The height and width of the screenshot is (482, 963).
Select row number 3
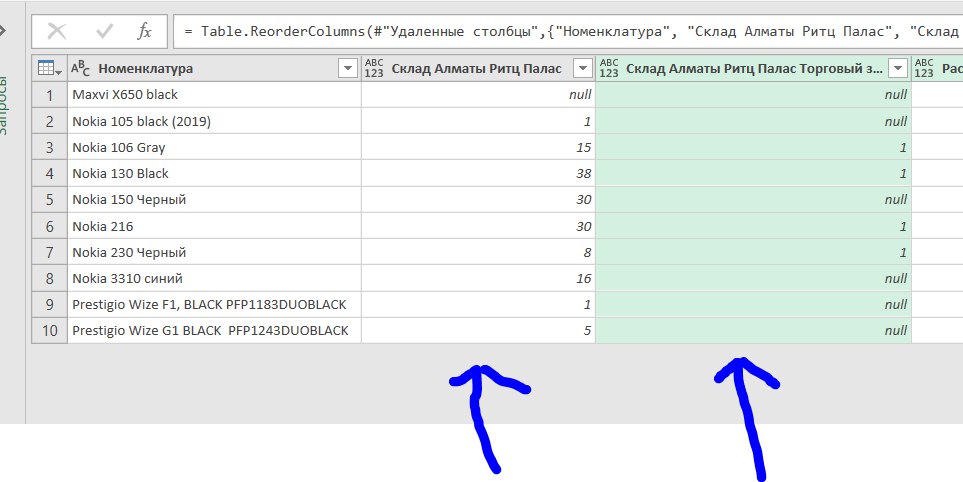click(x=49, y=147)
